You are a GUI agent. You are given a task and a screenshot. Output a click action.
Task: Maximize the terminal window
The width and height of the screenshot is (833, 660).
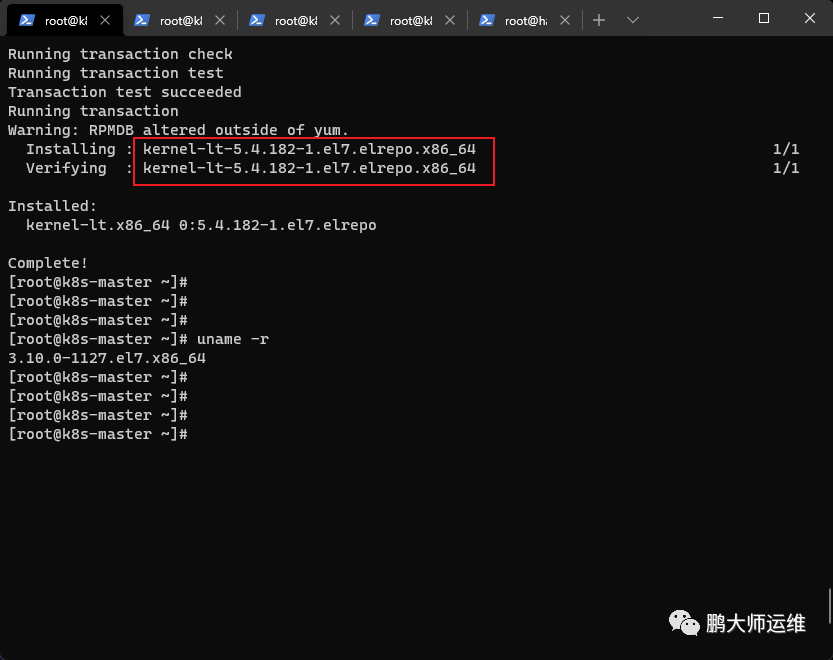[763, 19]
